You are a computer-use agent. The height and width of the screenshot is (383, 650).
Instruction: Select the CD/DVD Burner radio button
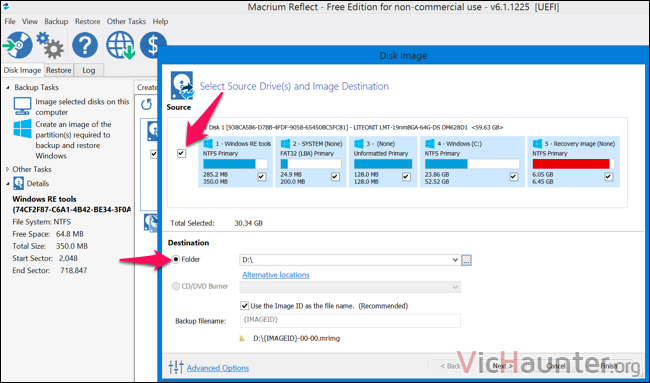pos(176,286)
